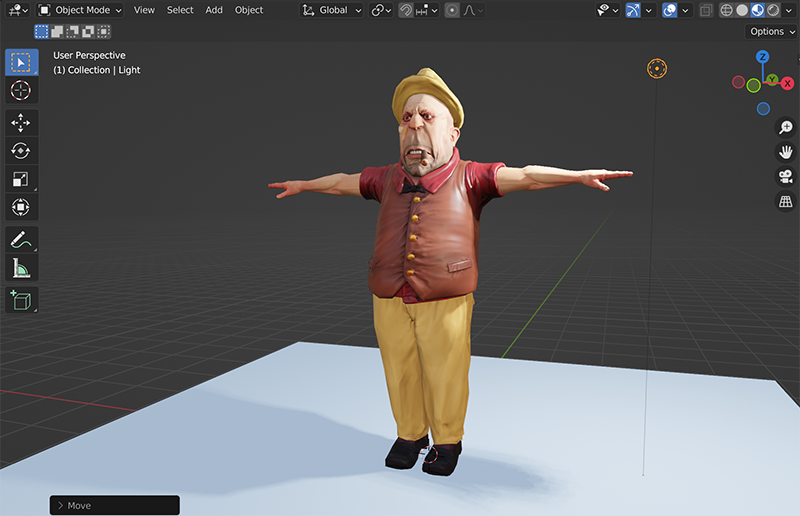Image resolution: width=800 pixels, height=516 pixels.
Task: Click the "(1) Collection | Light" text
Action: (x=97, y=70)
